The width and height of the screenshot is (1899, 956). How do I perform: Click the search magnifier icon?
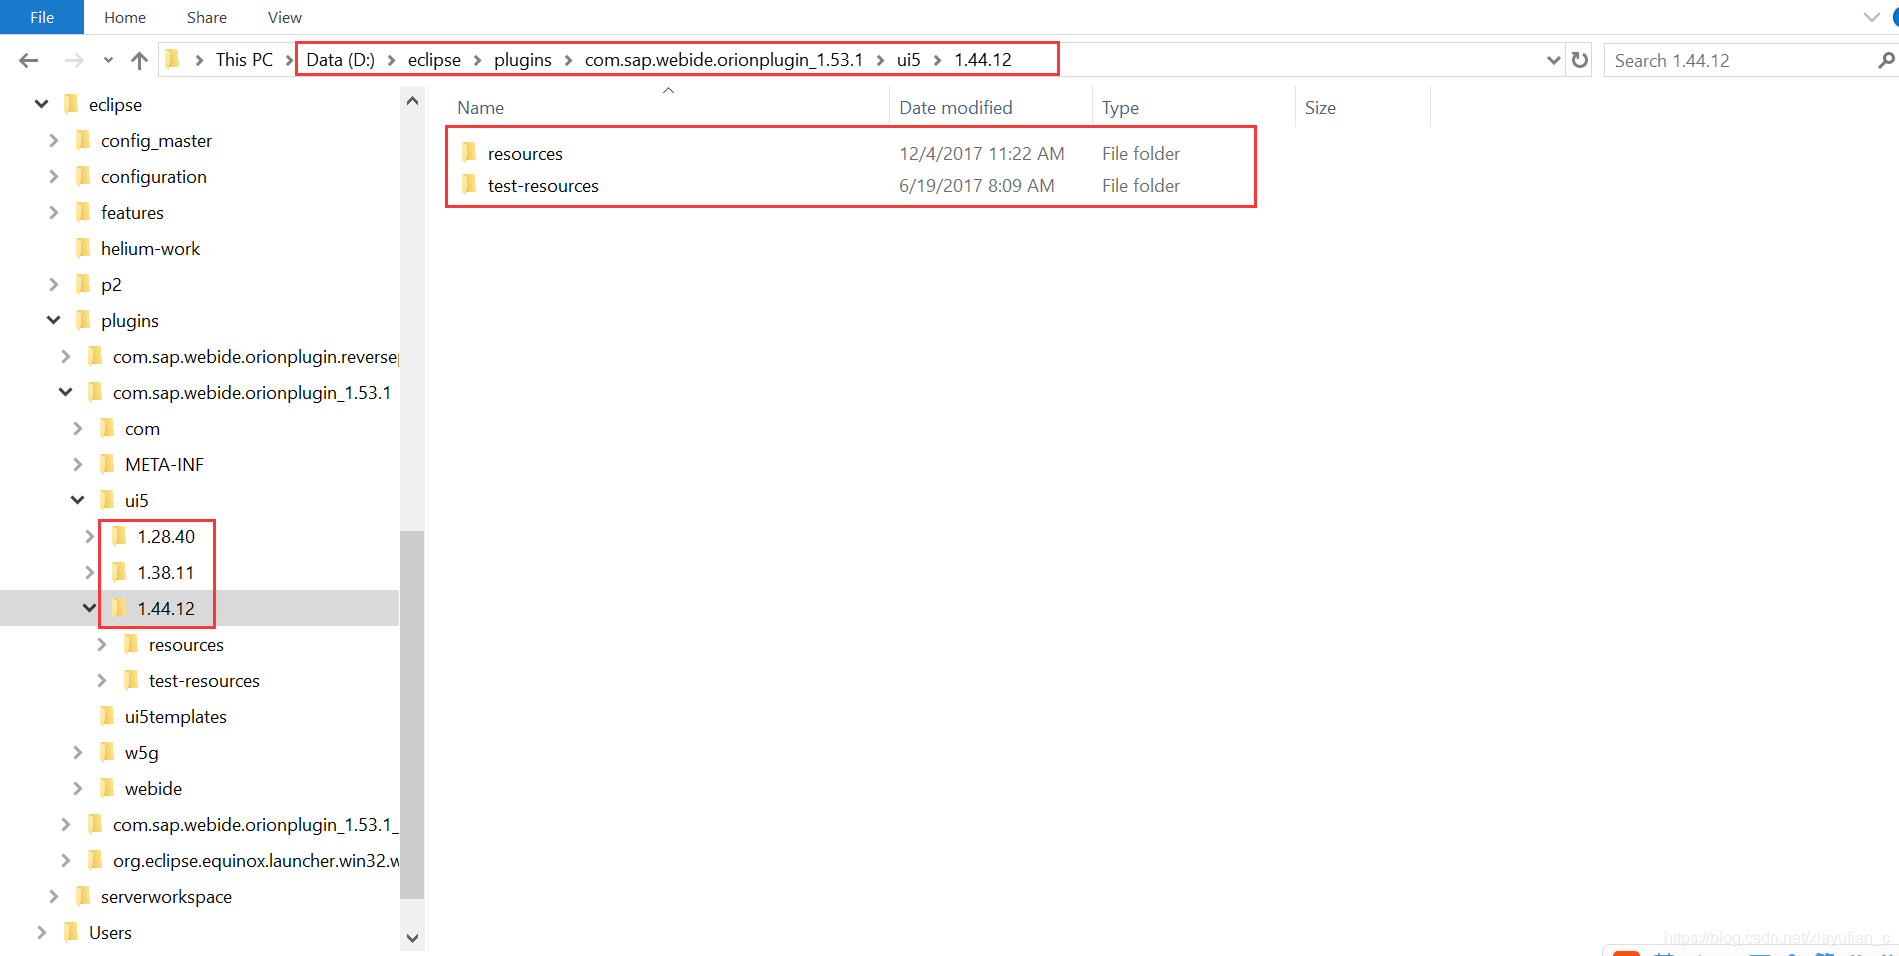click(x=1886, y=60)
